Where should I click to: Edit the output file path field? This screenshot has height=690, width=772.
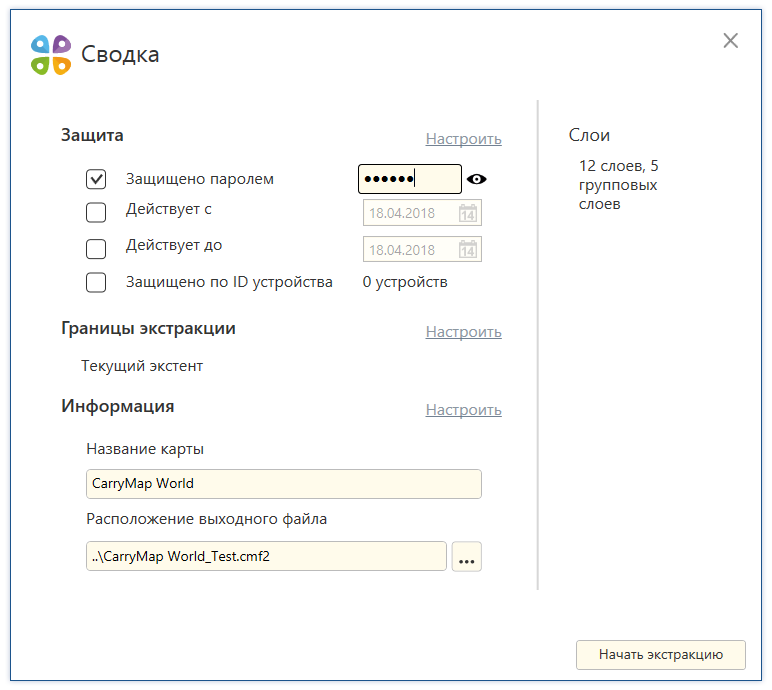[266, 557]
